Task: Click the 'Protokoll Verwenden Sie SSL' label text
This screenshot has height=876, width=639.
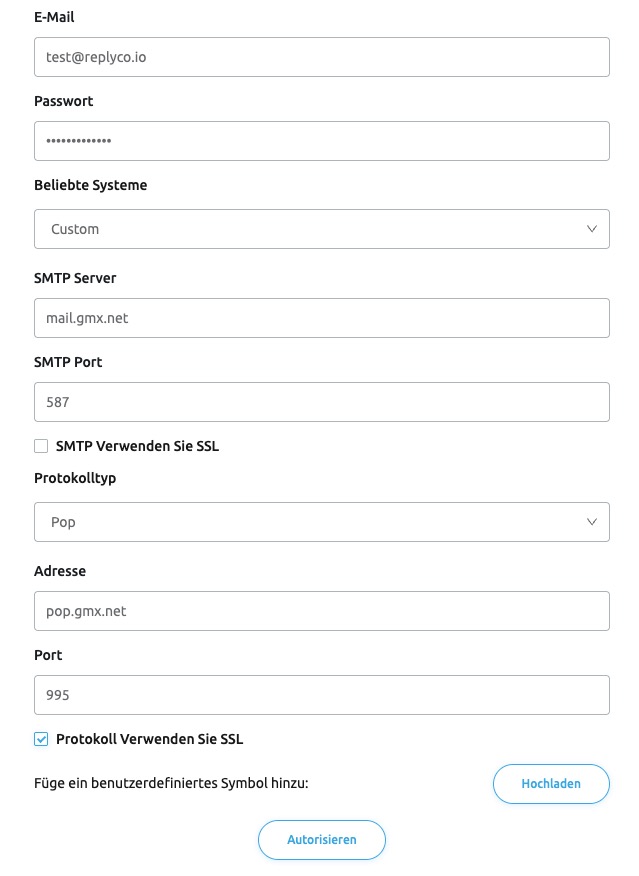Action: (x=150, y=739)
